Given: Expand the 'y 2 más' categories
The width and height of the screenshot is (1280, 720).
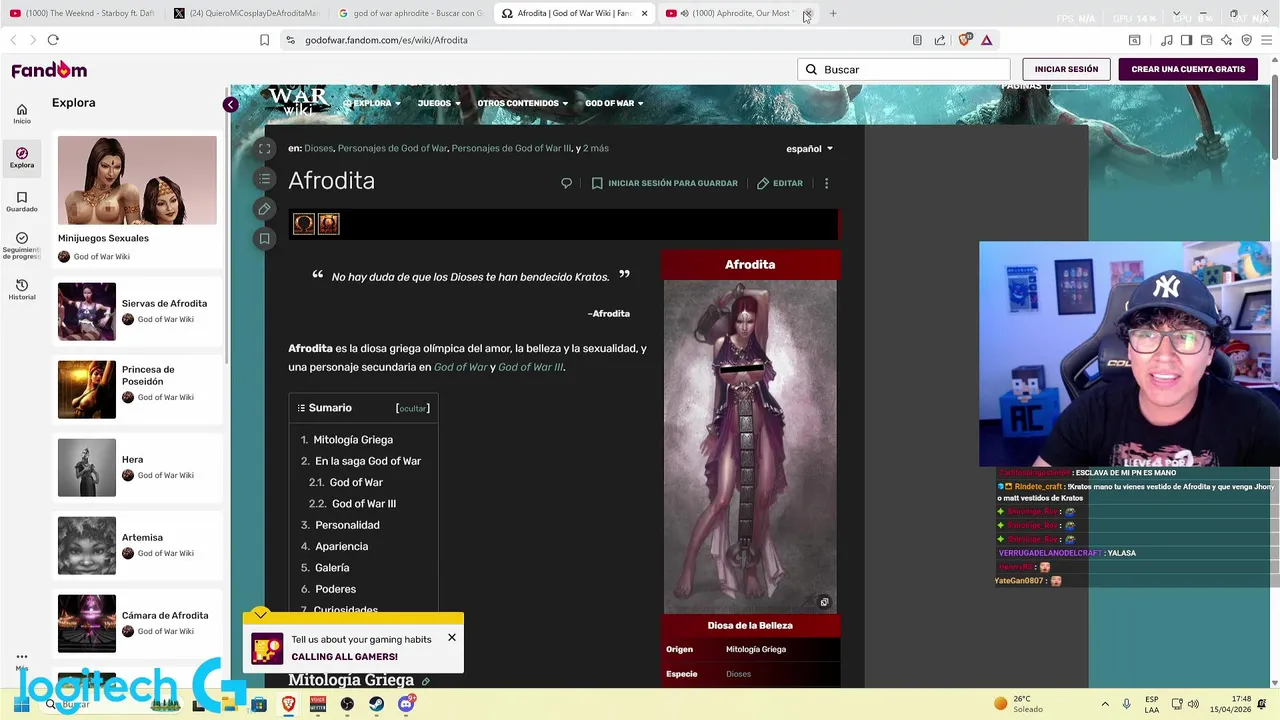Looking at the screenshot, I should 595,148.
